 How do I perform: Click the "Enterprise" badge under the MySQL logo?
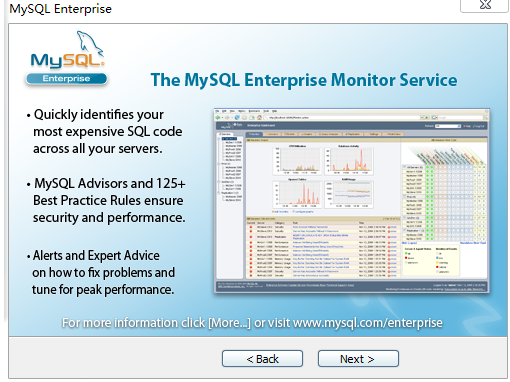[66, 79]
